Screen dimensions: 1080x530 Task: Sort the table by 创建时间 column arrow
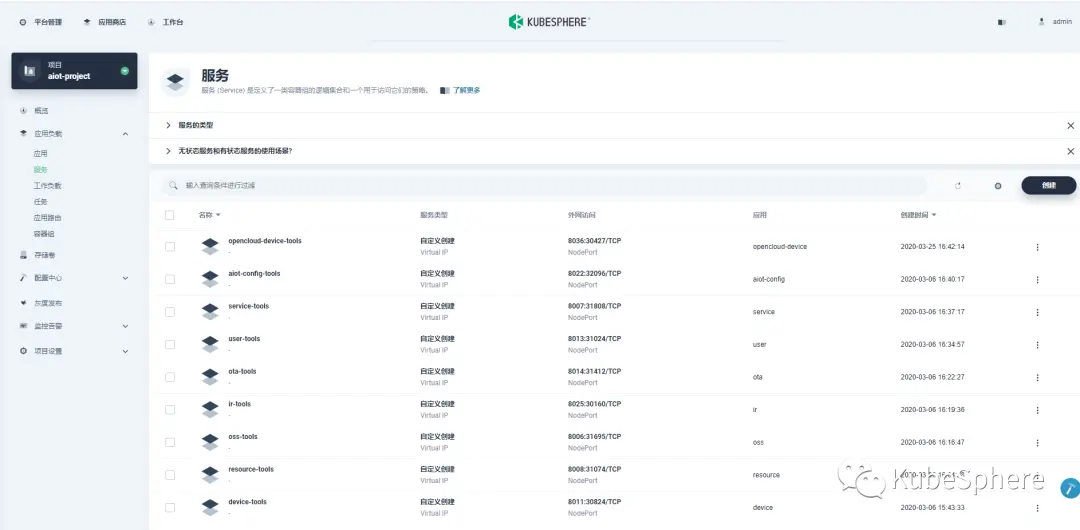click(x=934, y=215)
